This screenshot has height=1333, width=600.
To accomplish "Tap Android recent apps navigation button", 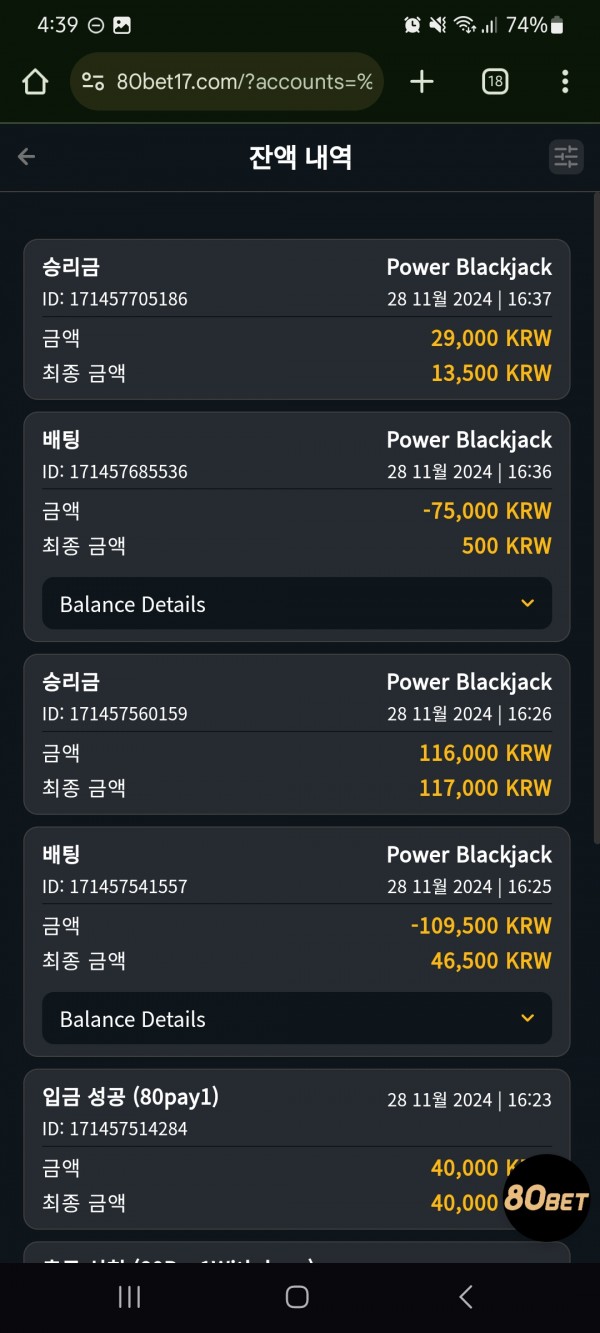I will click(x=129, y=1297).
